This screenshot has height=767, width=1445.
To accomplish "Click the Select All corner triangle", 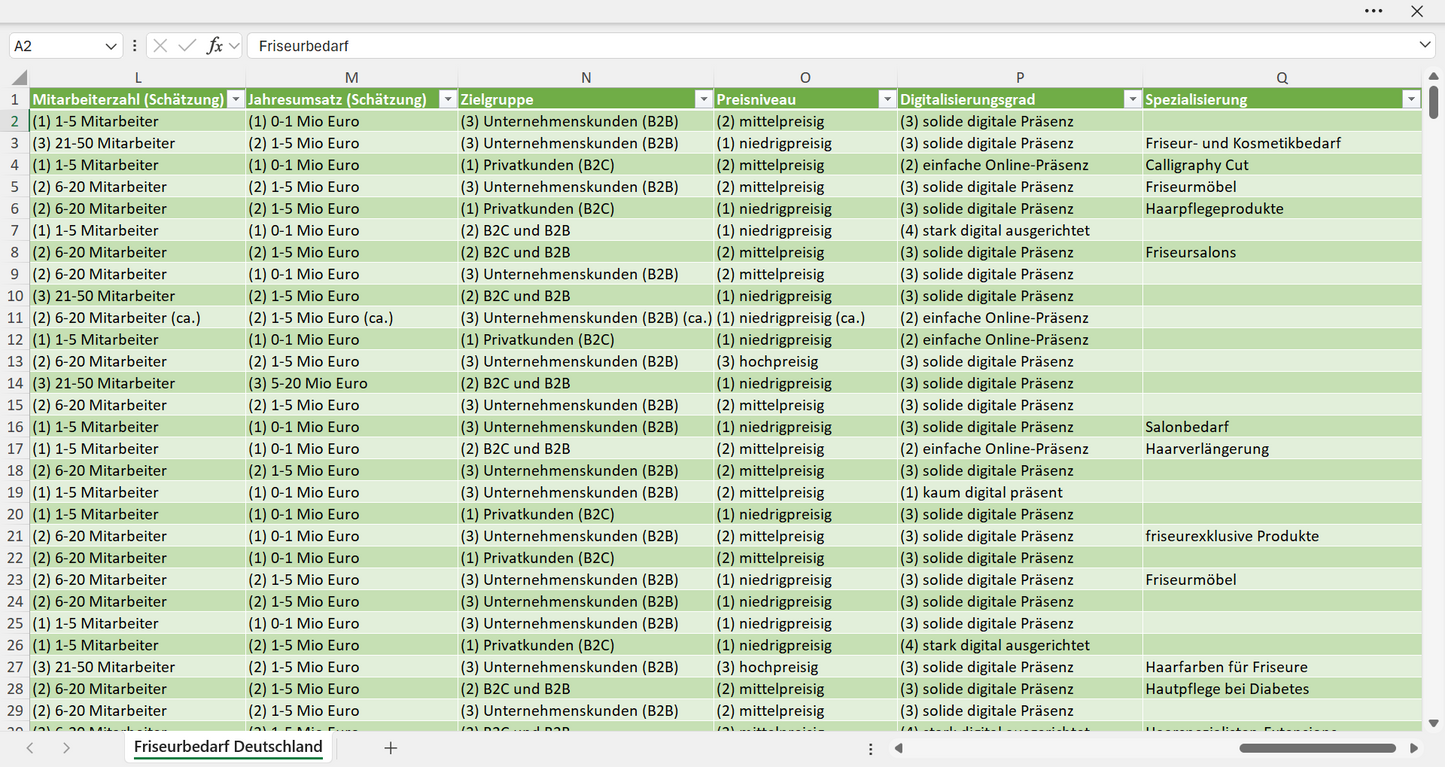I will click(x=19, y=78).
